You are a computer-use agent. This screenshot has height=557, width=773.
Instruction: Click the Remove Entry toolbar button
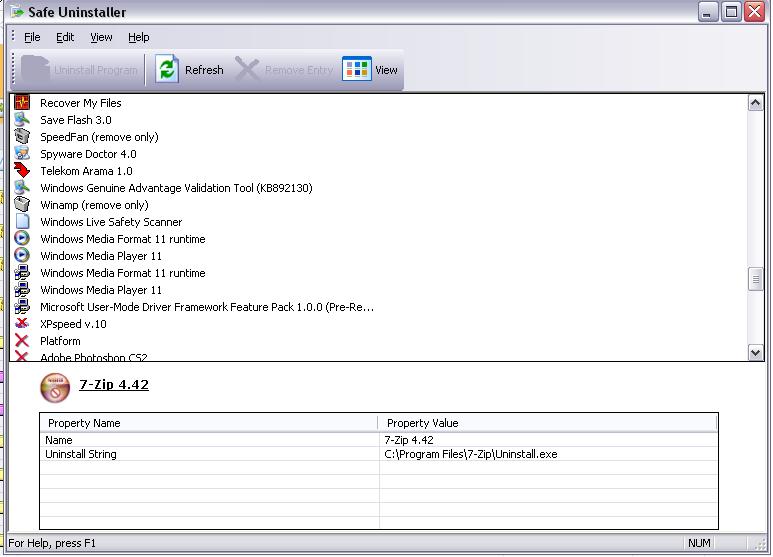(284, 70)
